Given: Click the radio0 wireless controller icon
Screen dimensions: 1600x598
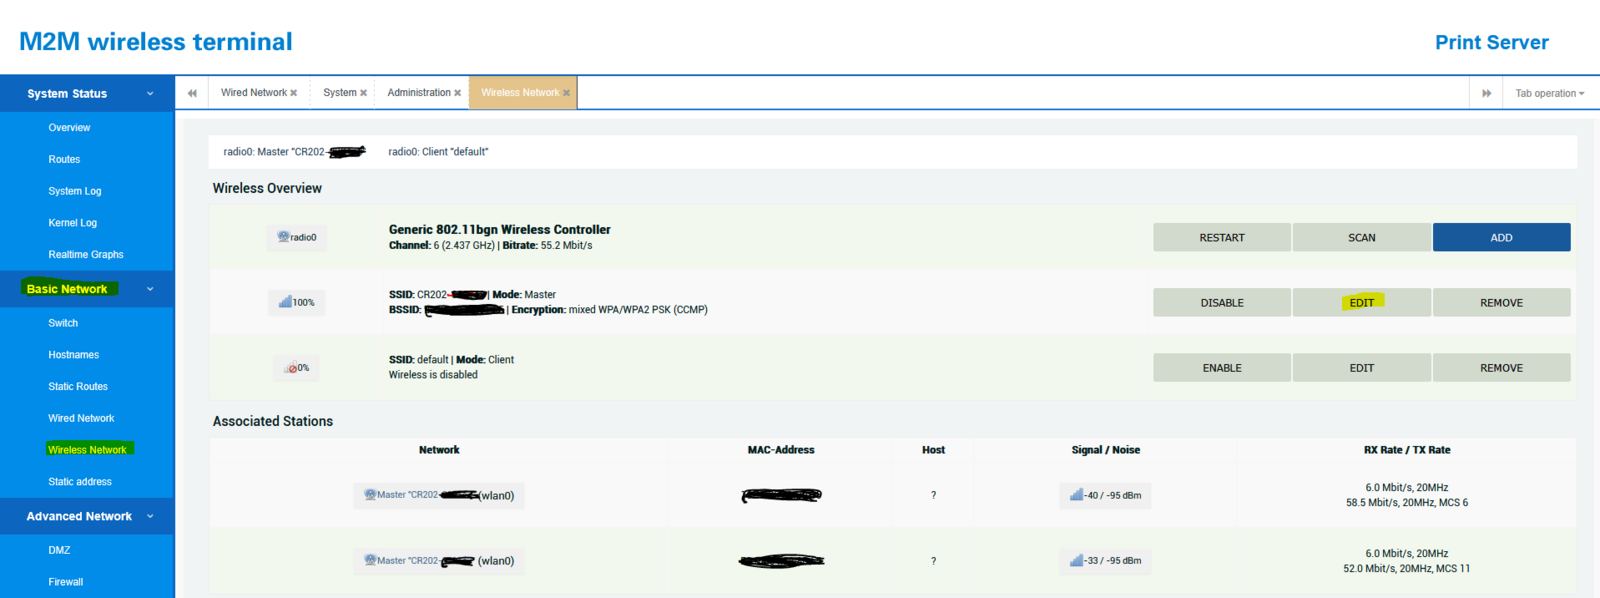Looking at the screenshot, I should pos(297,237).
